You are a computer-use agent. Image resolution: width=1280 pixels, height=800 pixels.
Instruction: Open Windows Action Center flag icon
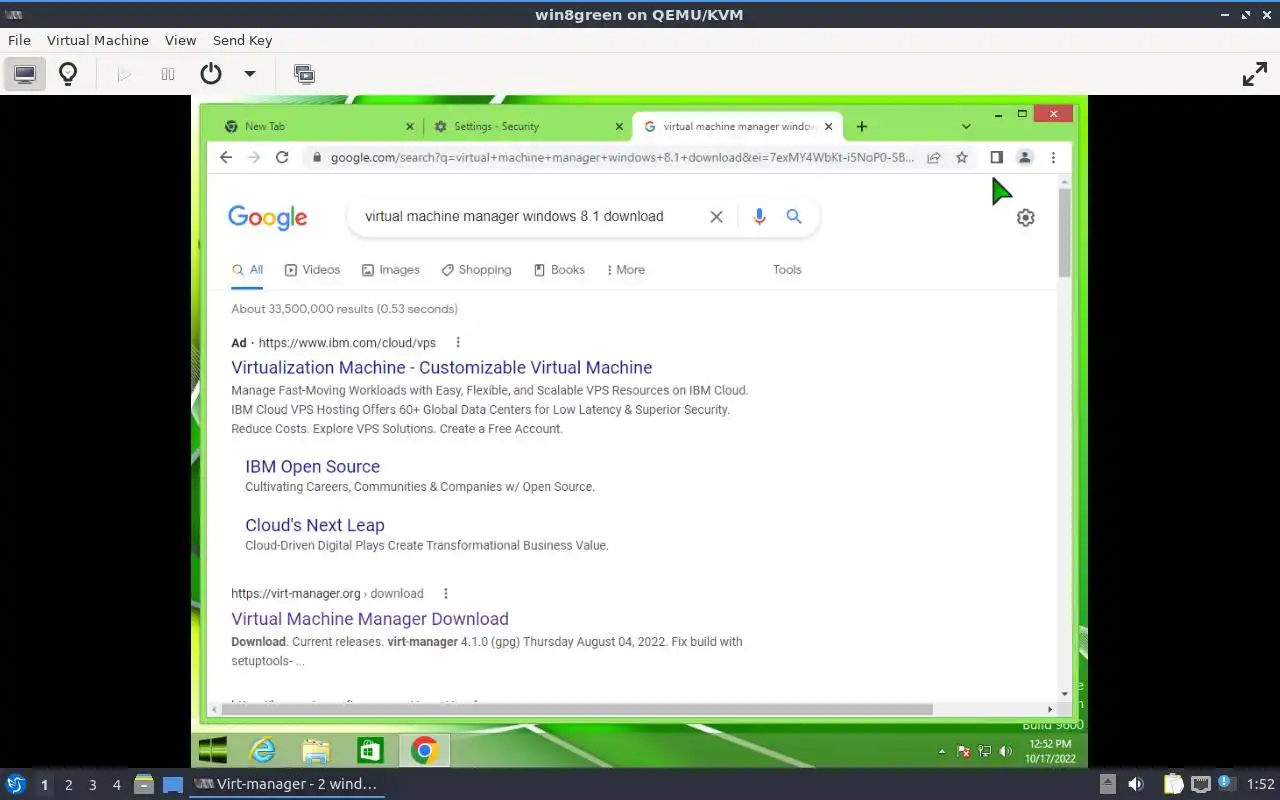(964, 751)
